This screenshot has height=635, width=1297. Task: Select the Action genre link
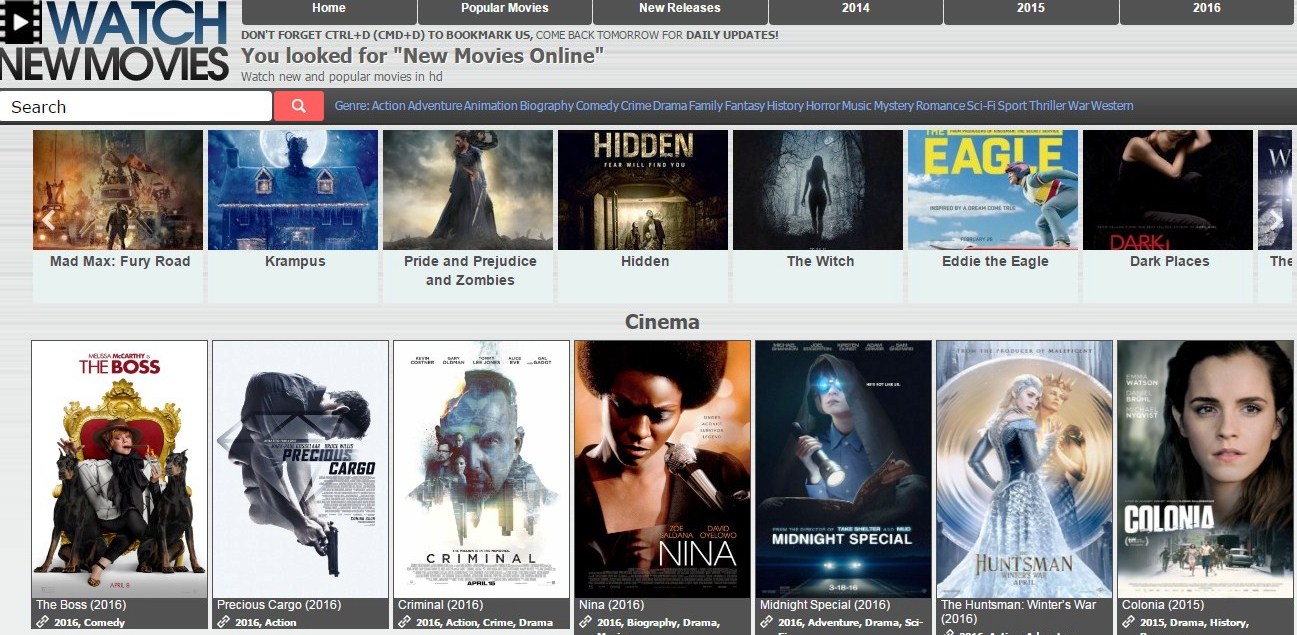tap(389, 106)
